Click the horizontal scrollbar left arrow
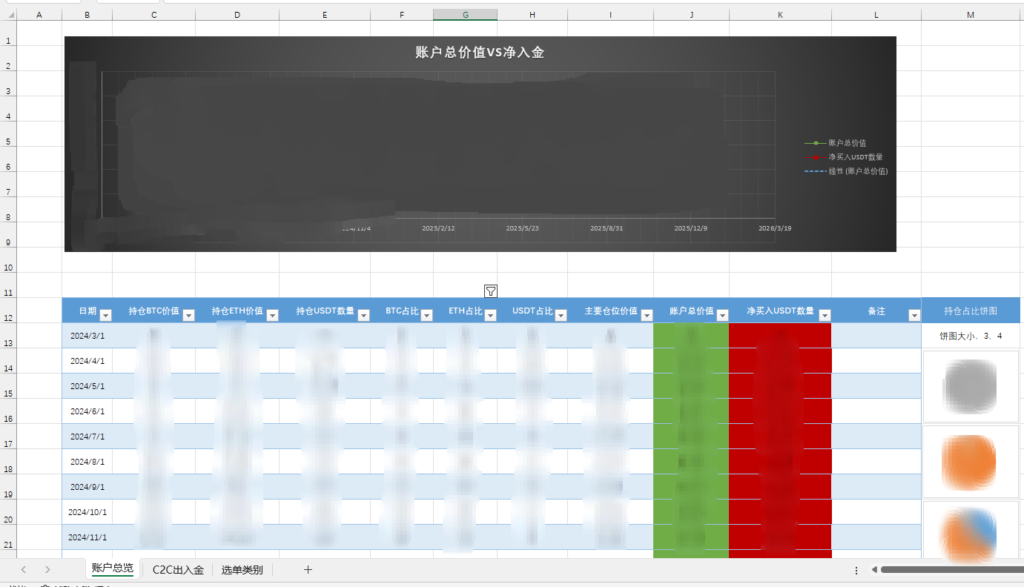This screenshot has width=1024, height=587. tap(875, 570)
